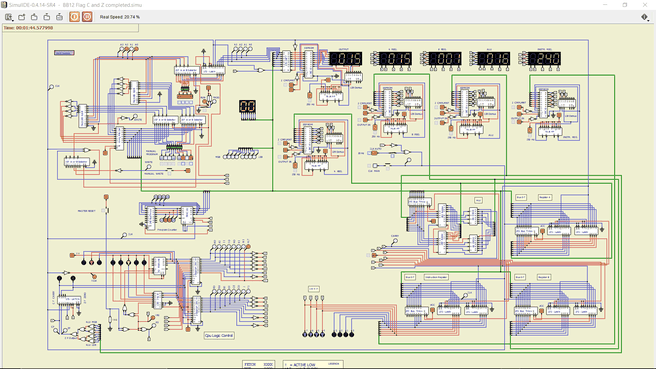Screen dimensions: 656x369
Task: Open the settings icon at top right
Action: pos(645,17)
